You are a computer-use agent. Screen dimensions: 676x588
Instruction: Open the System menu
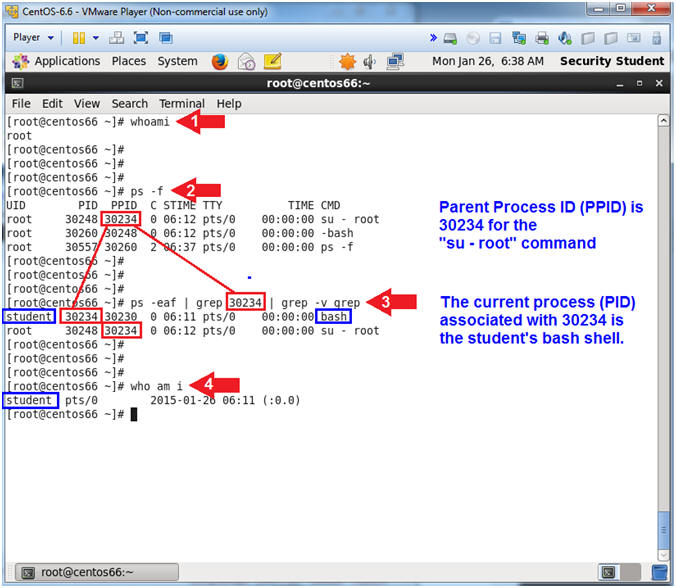click(177, 61)
